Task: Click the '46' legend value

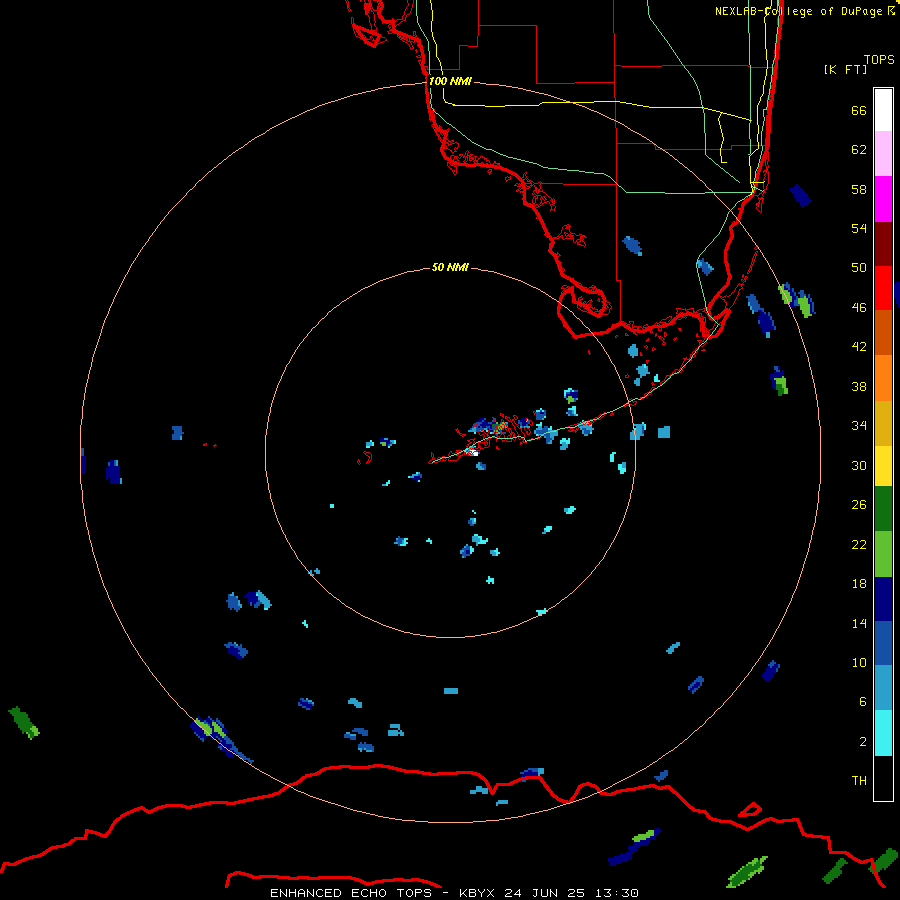Action: [859, 308]
